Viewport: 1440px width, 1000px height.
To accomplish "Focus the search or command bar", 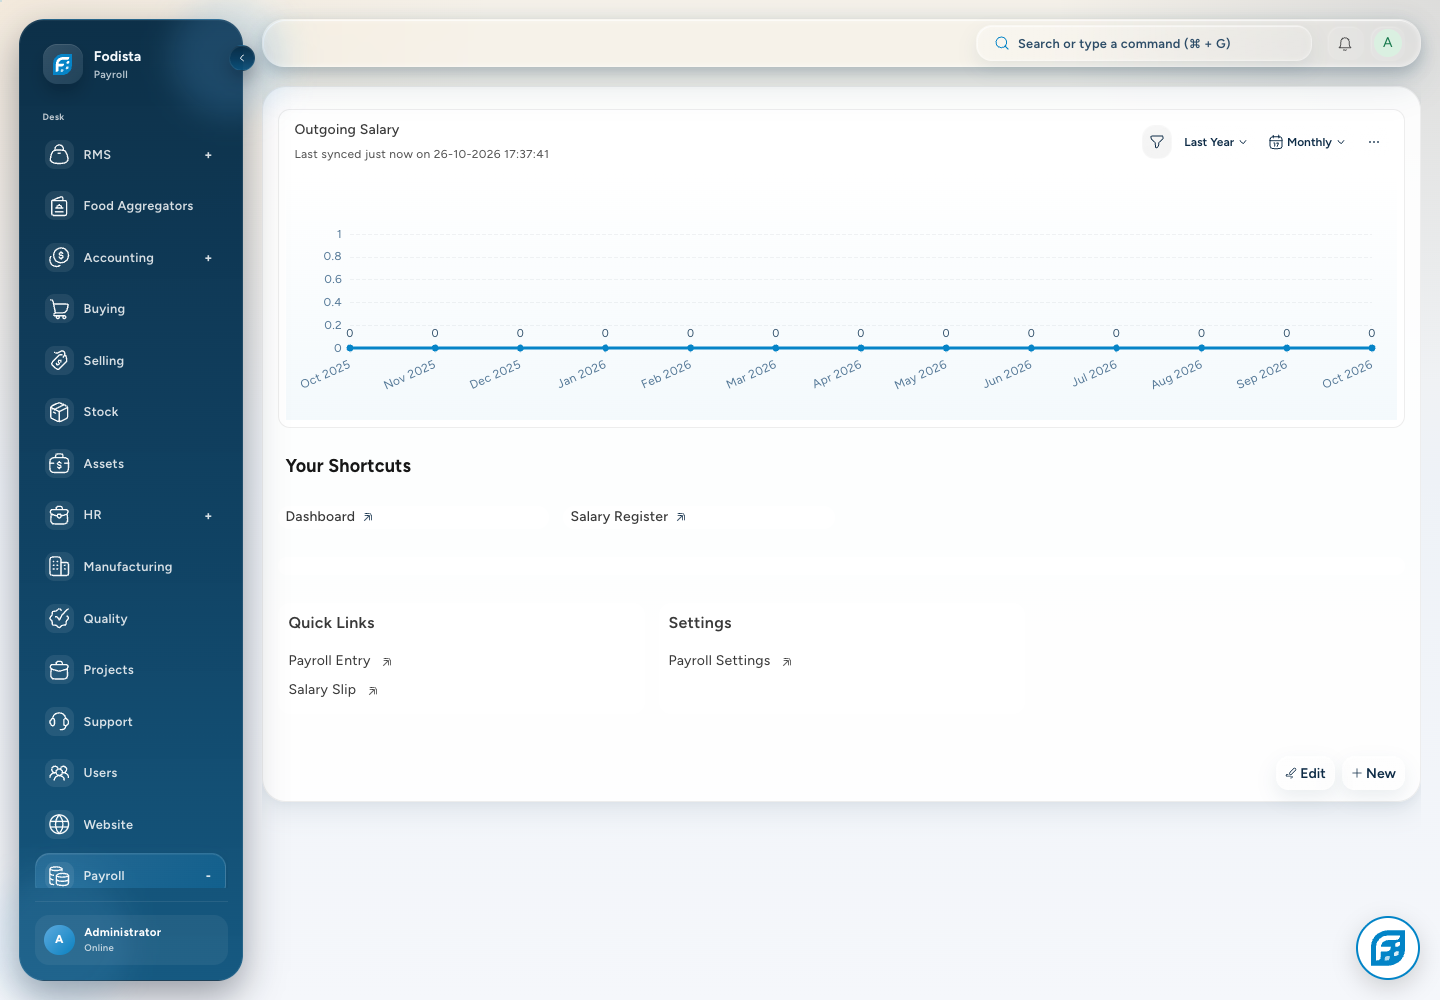I will tap(1143, 44).
